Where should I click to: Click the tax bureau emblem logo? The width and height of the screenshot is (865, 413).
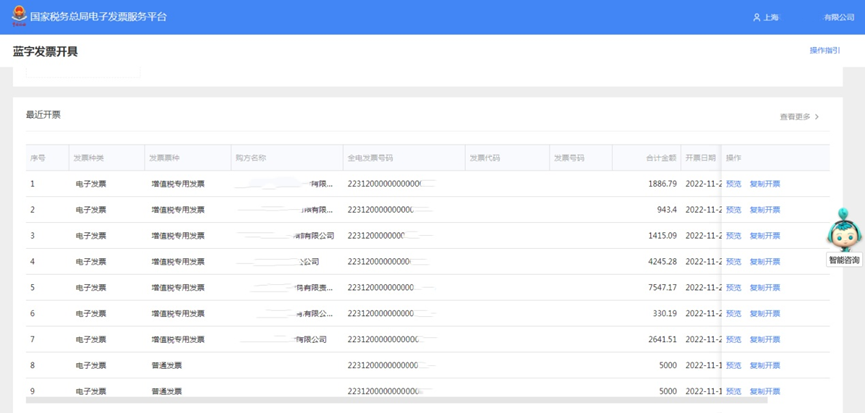click(x=18, y=17)
